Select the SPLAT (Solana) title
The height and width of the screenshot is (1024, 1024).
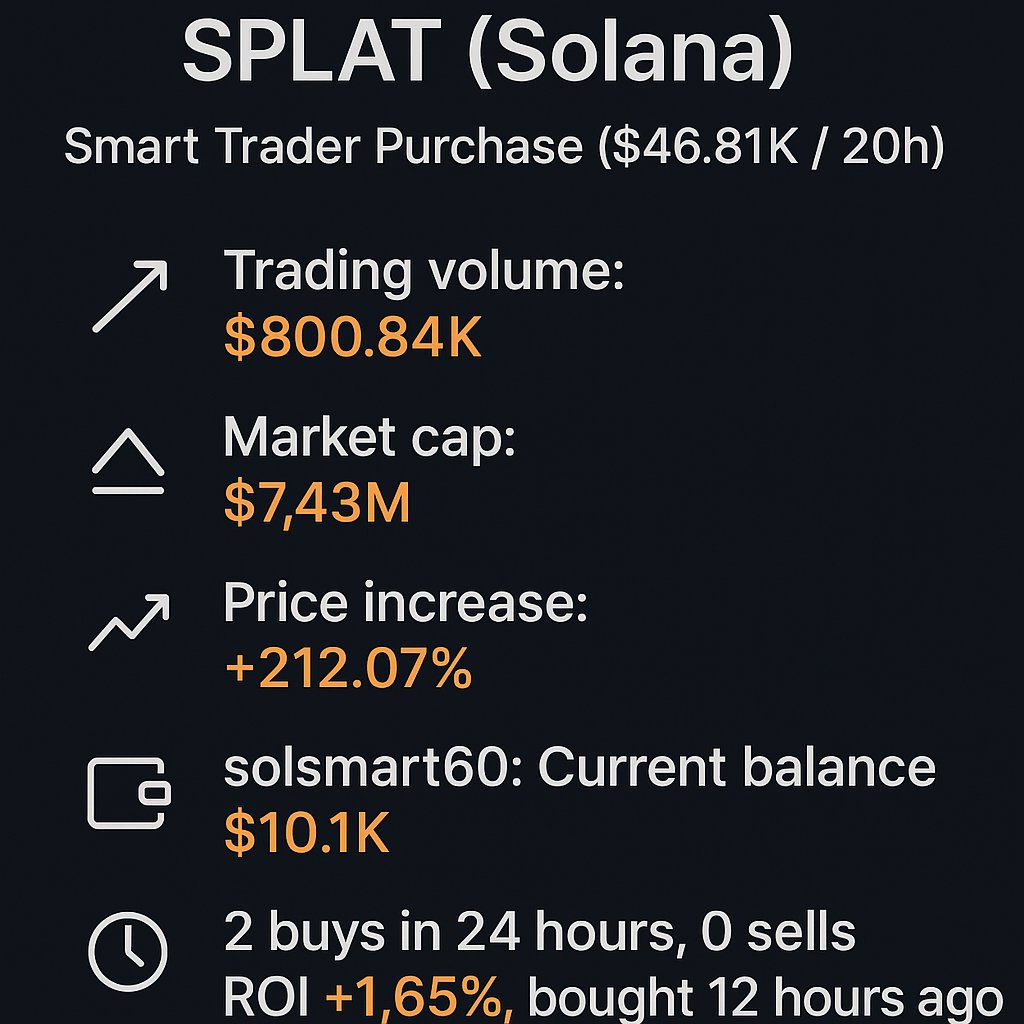(x=487, y=51)
